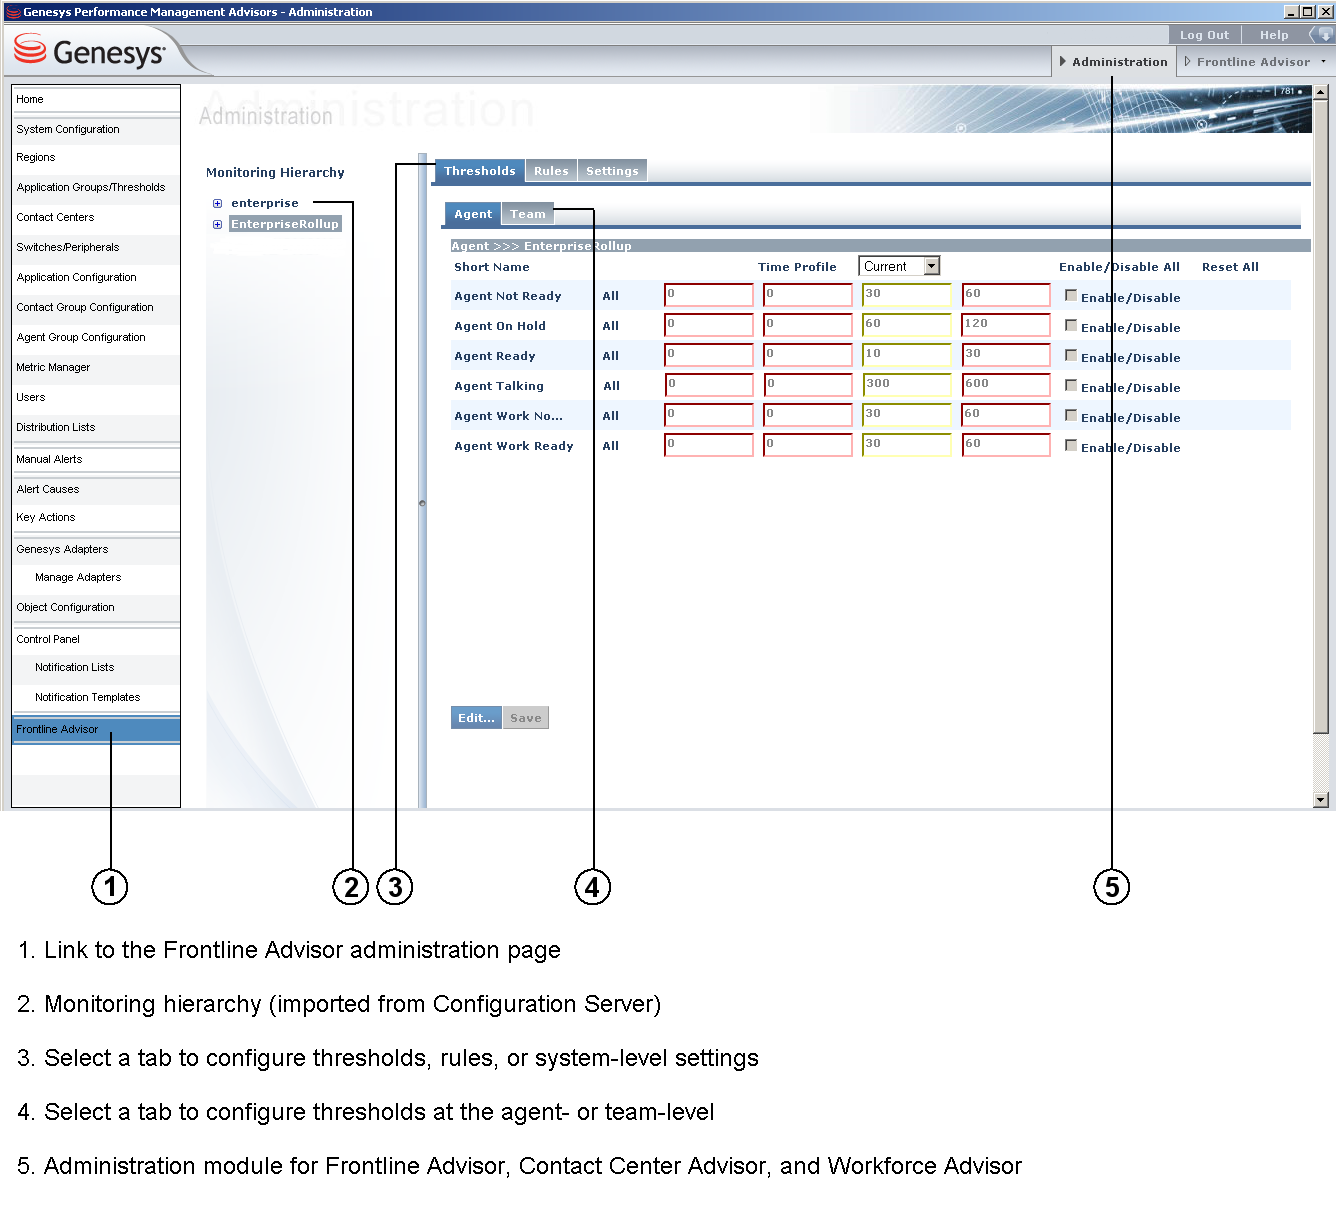Click the scroll up arrow on scrollbar
This screenshot has height=1206, width=1336.
pos(1321,92)
